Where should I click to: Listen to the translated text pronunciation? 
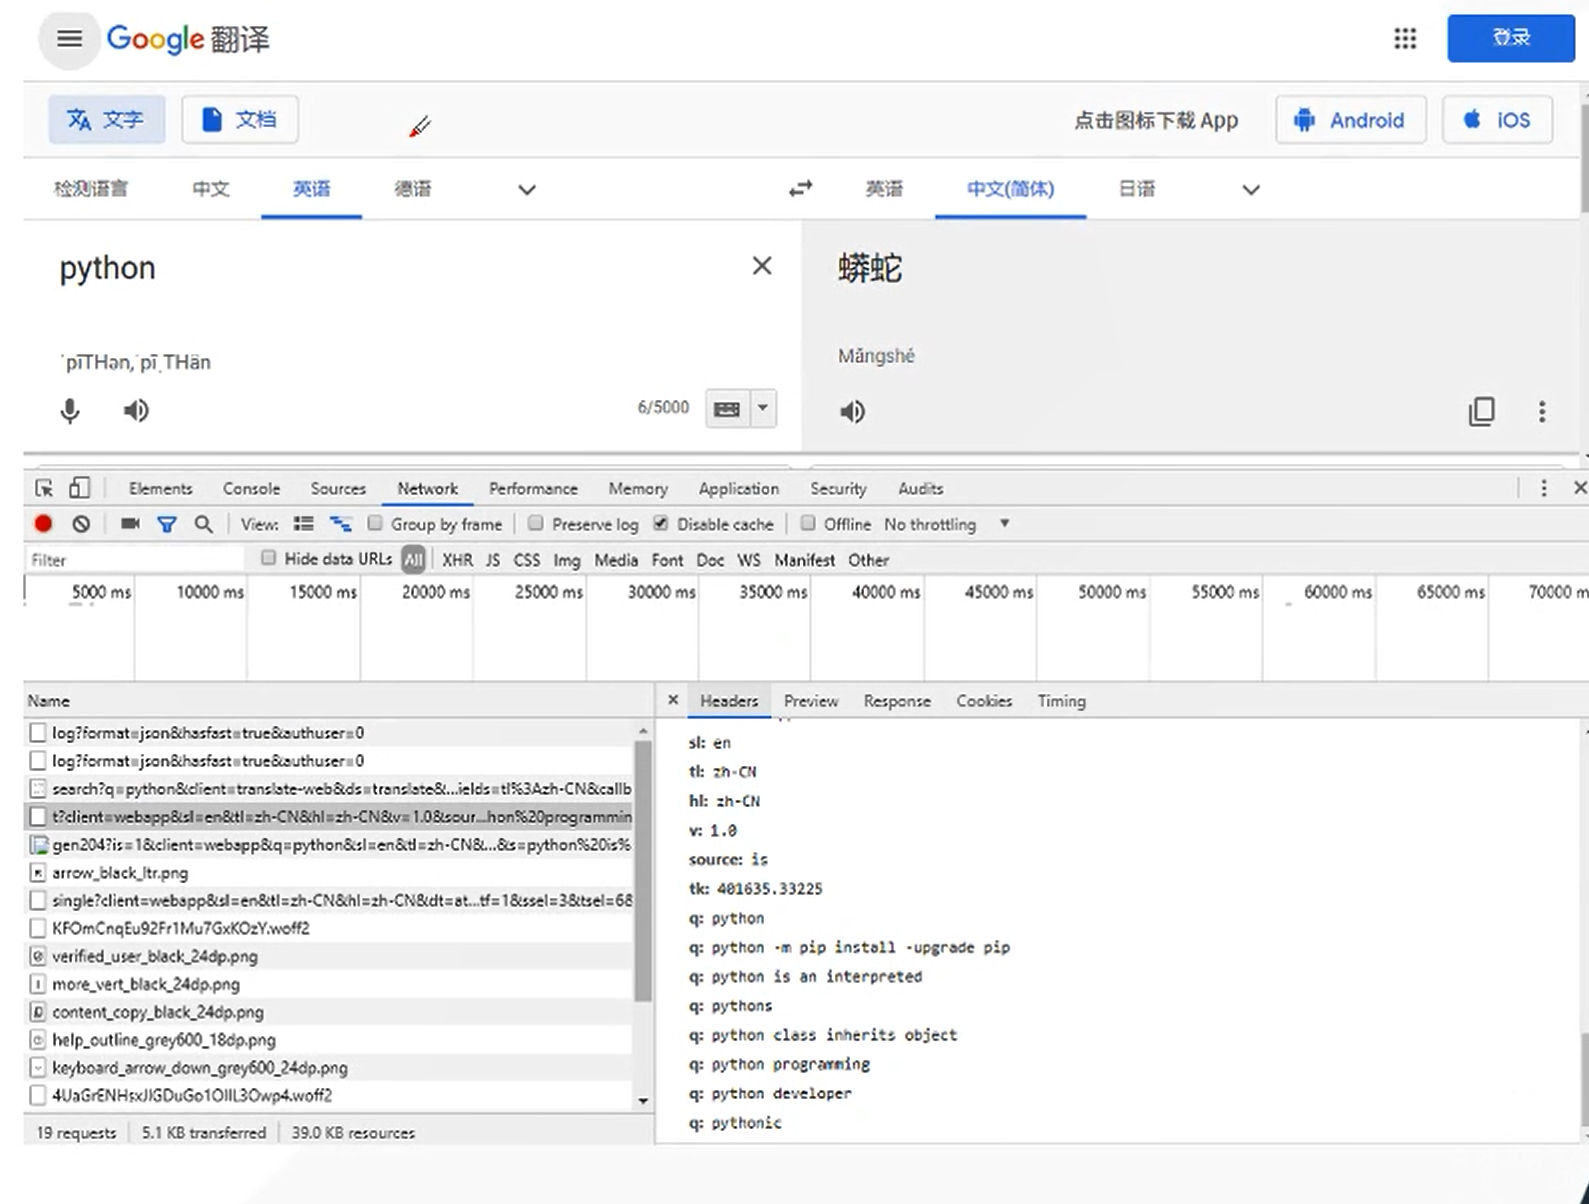click(x=852, y=412)
